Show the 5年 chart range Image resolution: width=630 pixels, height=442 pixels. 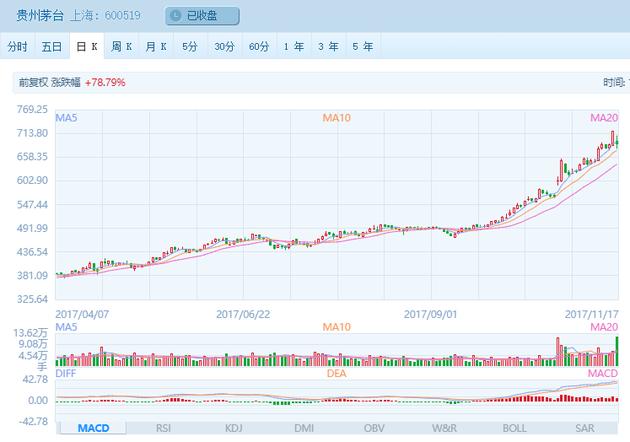363,47
